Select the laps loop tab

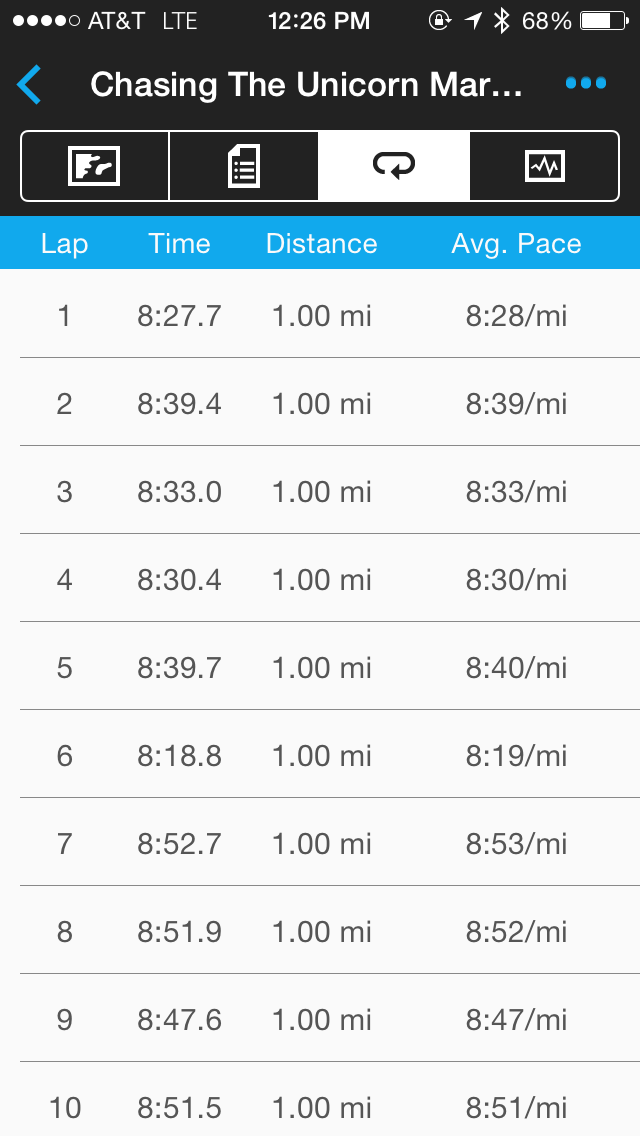click(394, 166)
